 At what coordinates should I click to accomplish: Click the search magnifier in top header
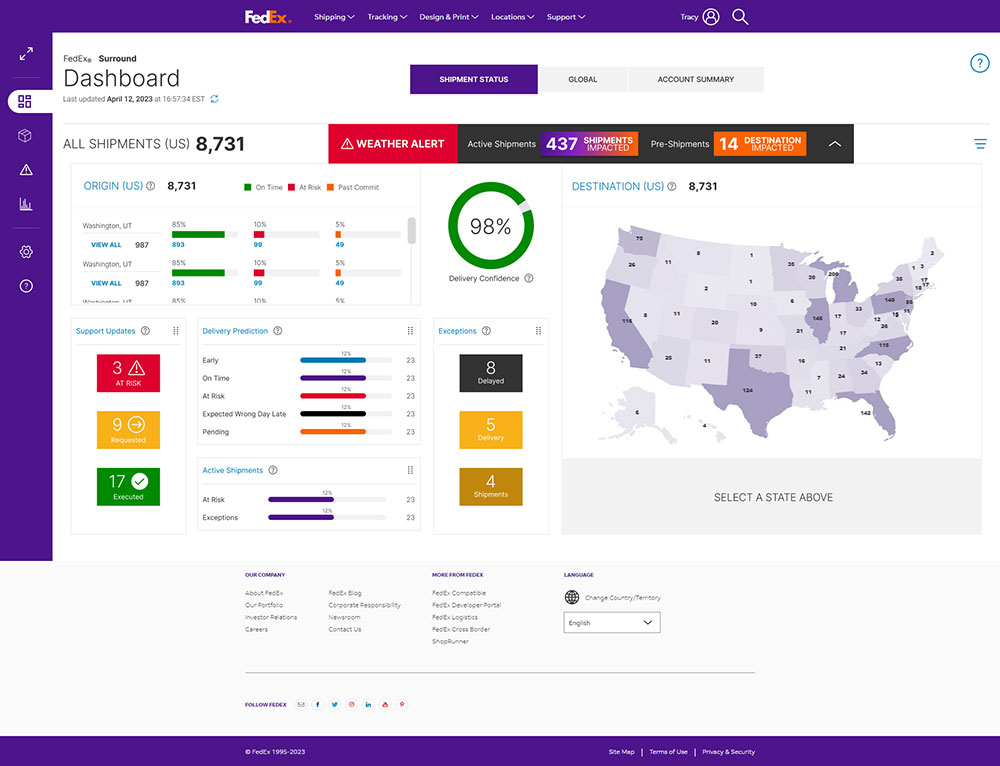click(740, 17)
